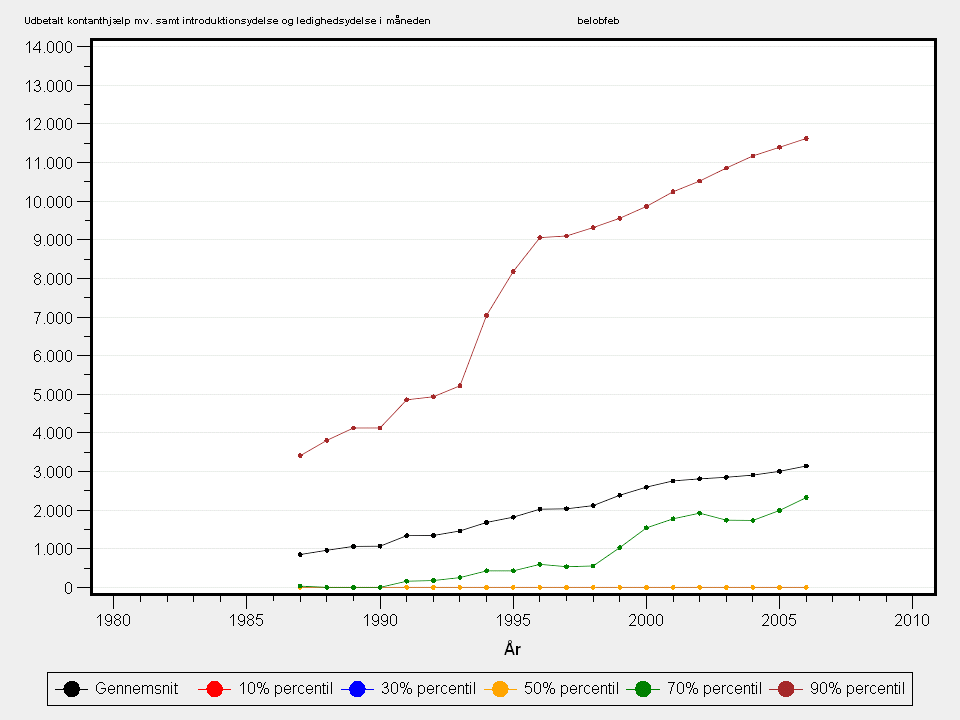The width and height of the screenshot is (960, 720).
Task: Click the "belobfeb" variable label at top
Action: [x=598, y=20]
